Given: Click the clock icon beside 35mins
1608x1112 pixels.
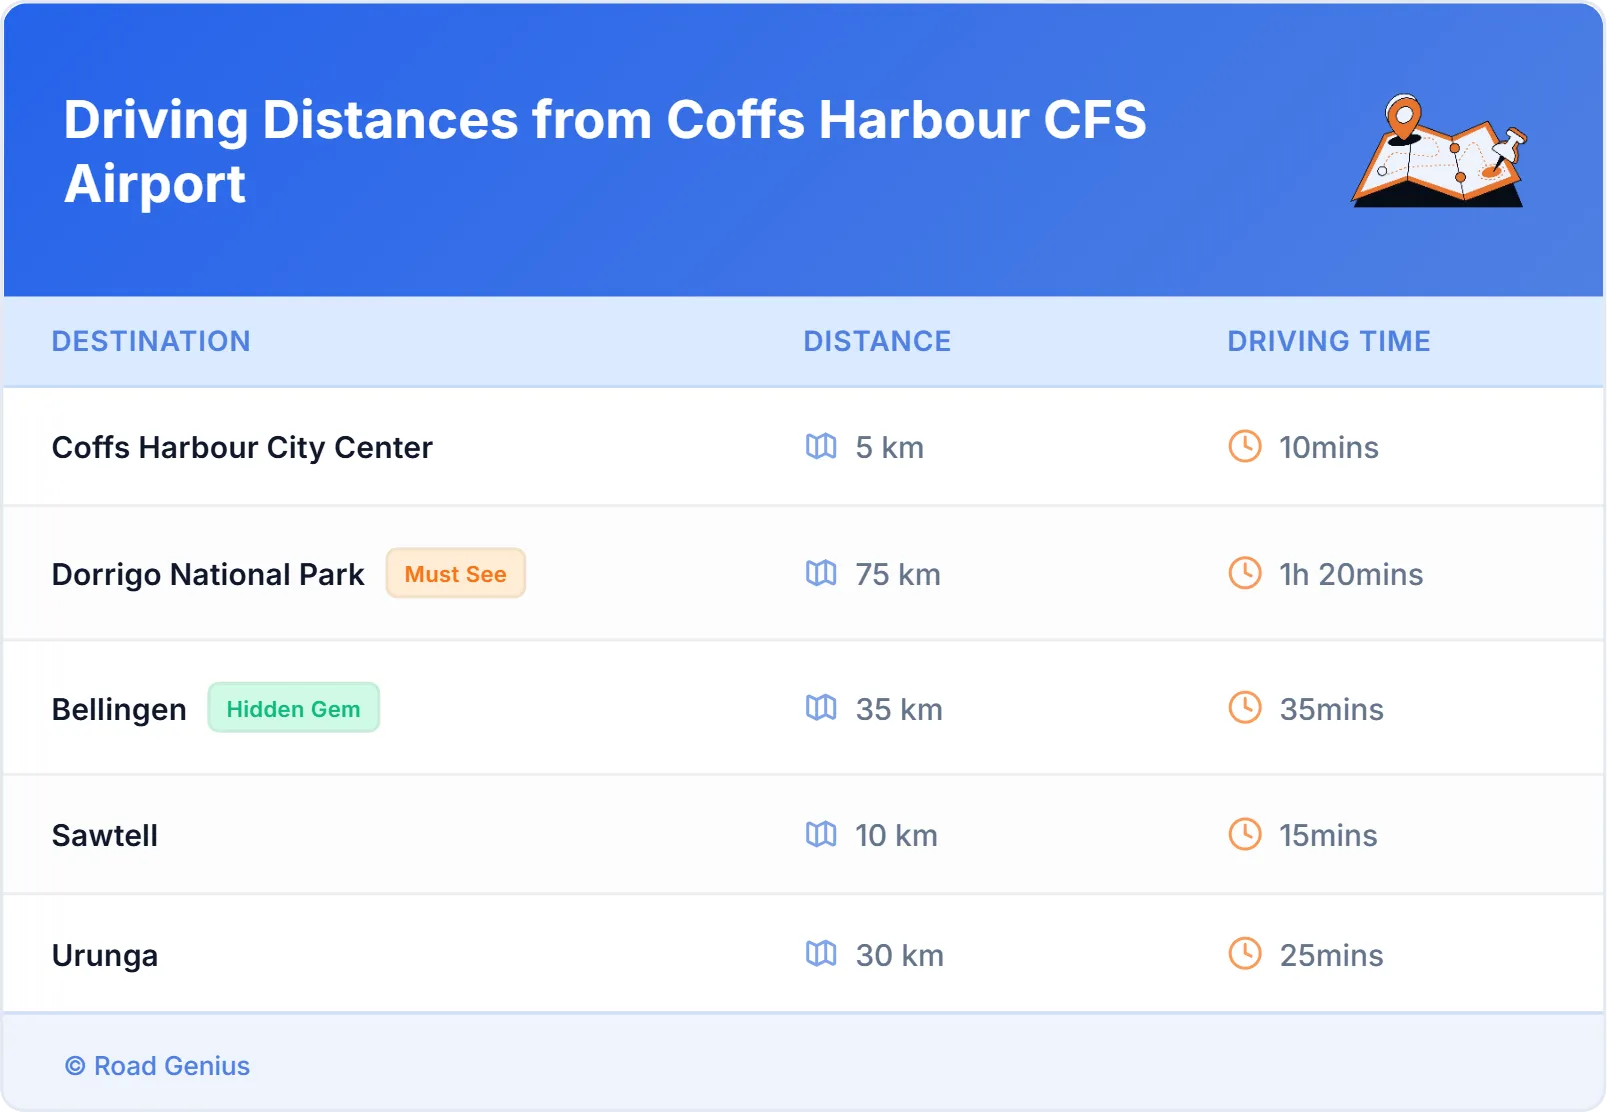Looking at the screenshot, I should click(x=1245, y=708).
